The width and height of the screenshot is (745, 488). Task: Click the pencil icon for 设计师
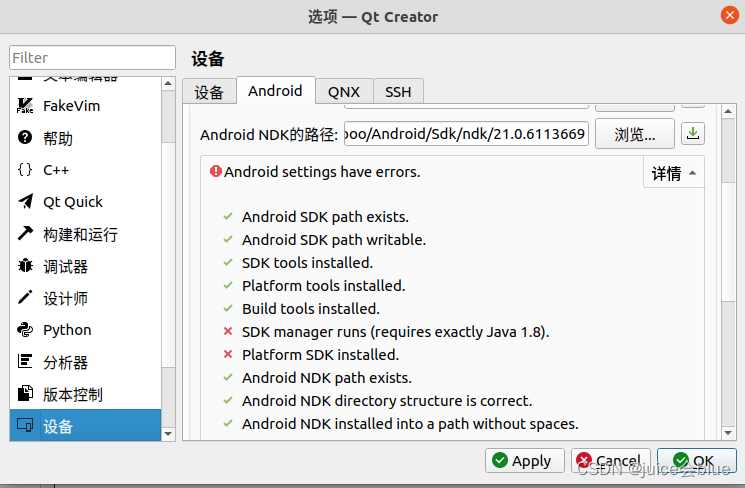coord(25,297)
